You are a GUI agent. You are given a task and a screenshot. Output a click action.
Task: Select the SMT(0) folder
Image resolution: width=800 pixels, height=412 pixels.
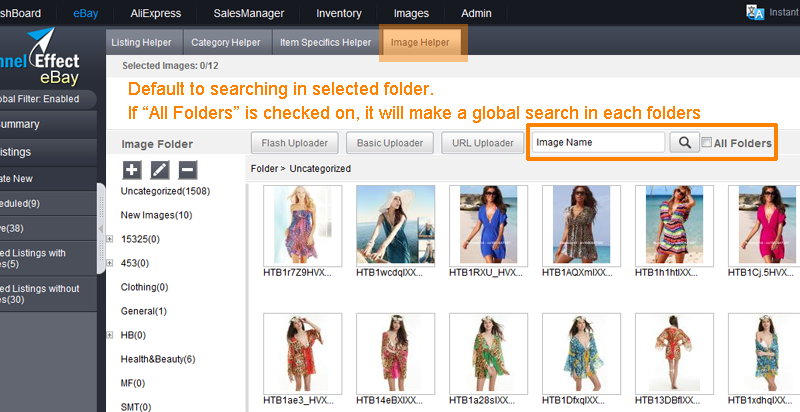point(136,407)
